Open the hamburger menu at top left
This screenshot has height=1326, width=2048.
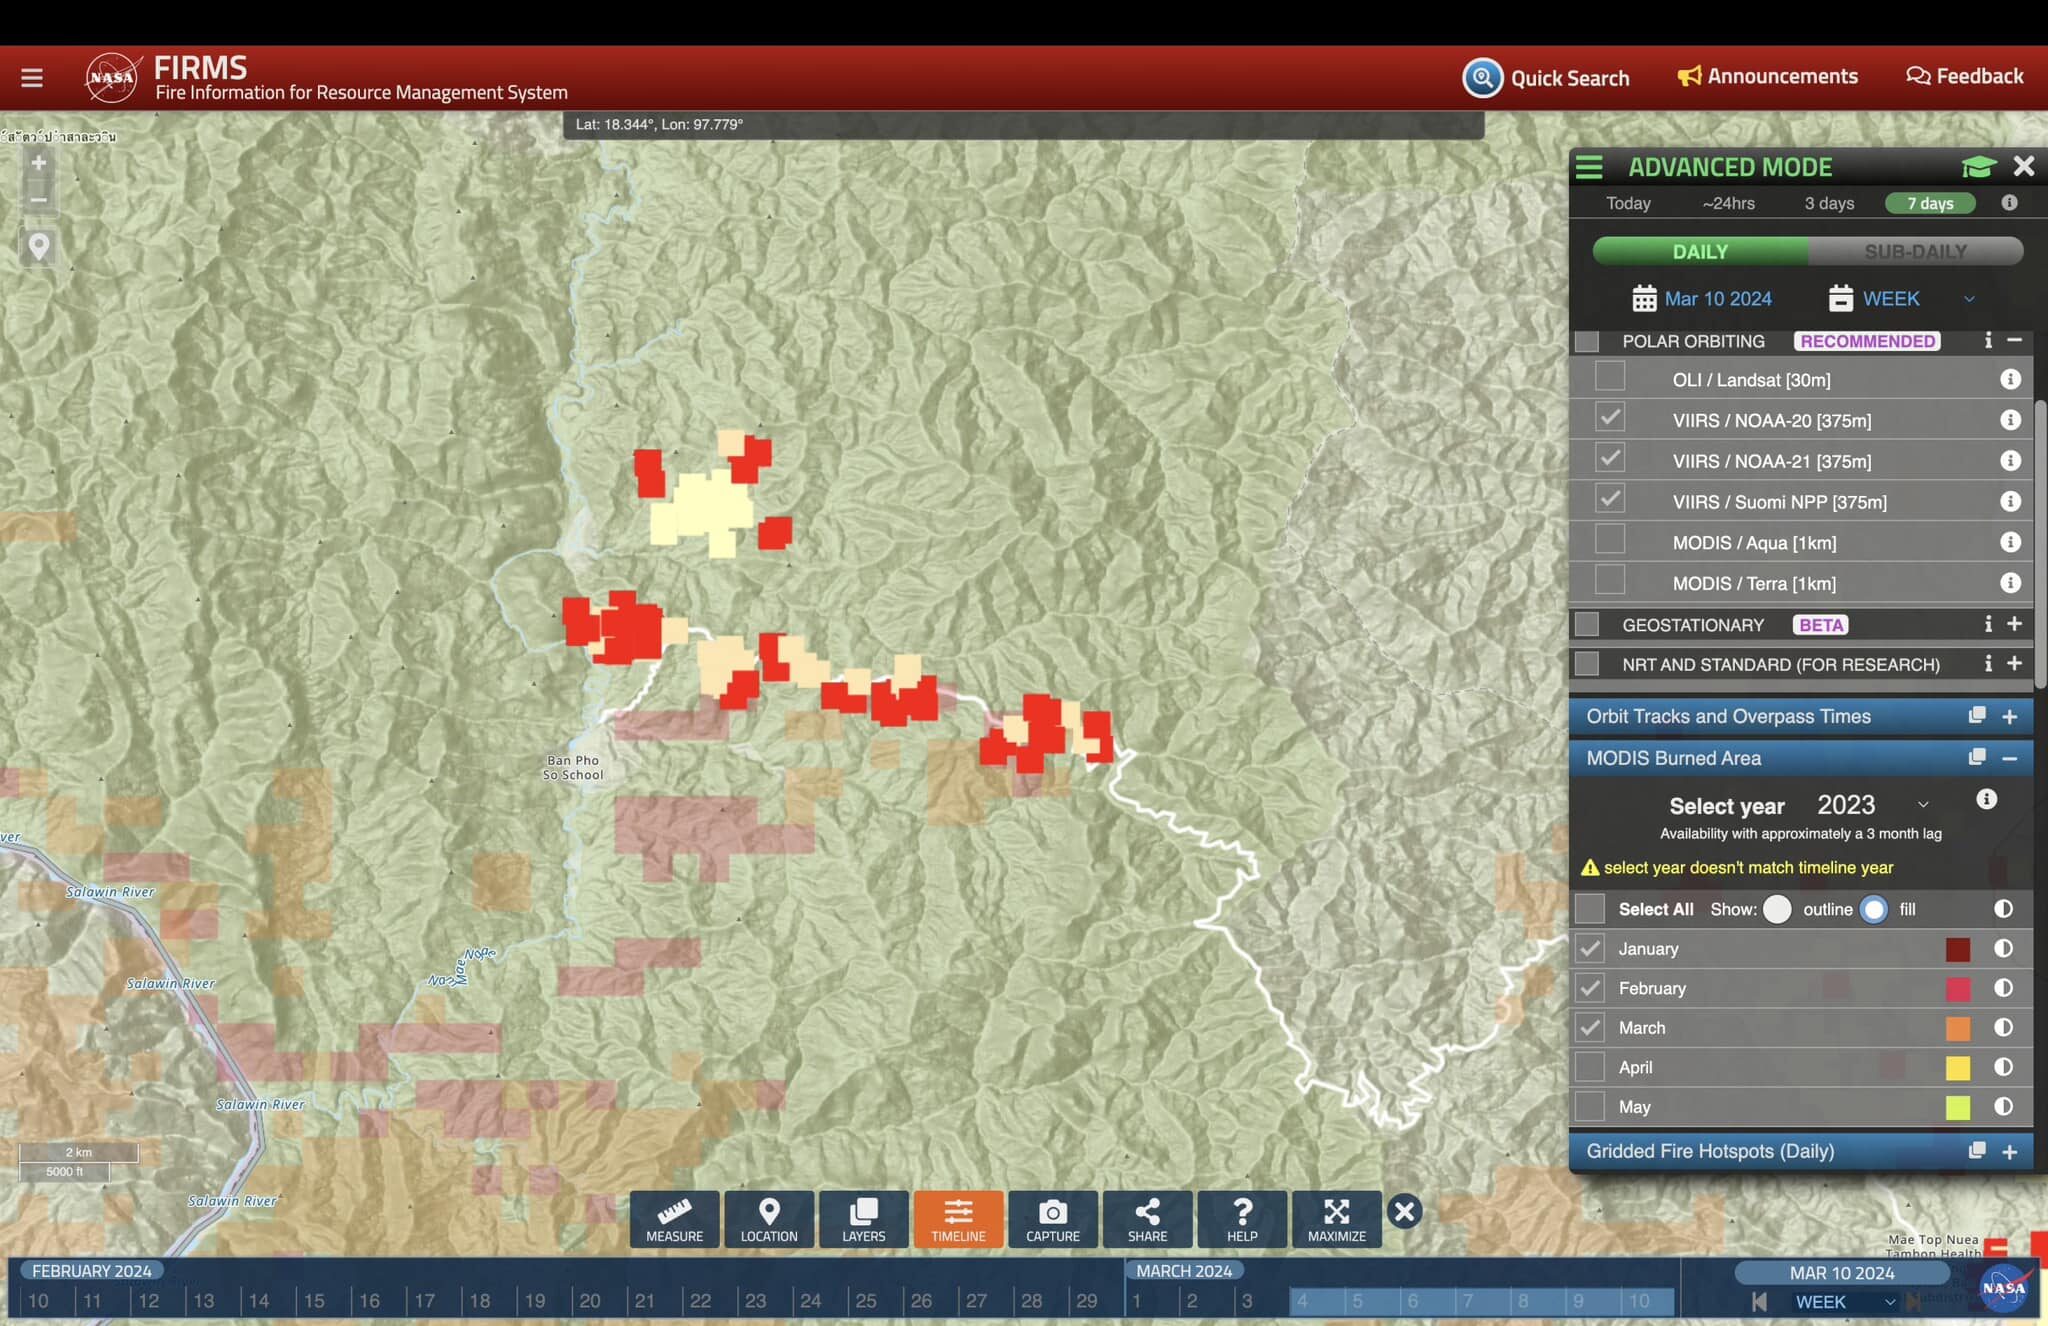32,77
